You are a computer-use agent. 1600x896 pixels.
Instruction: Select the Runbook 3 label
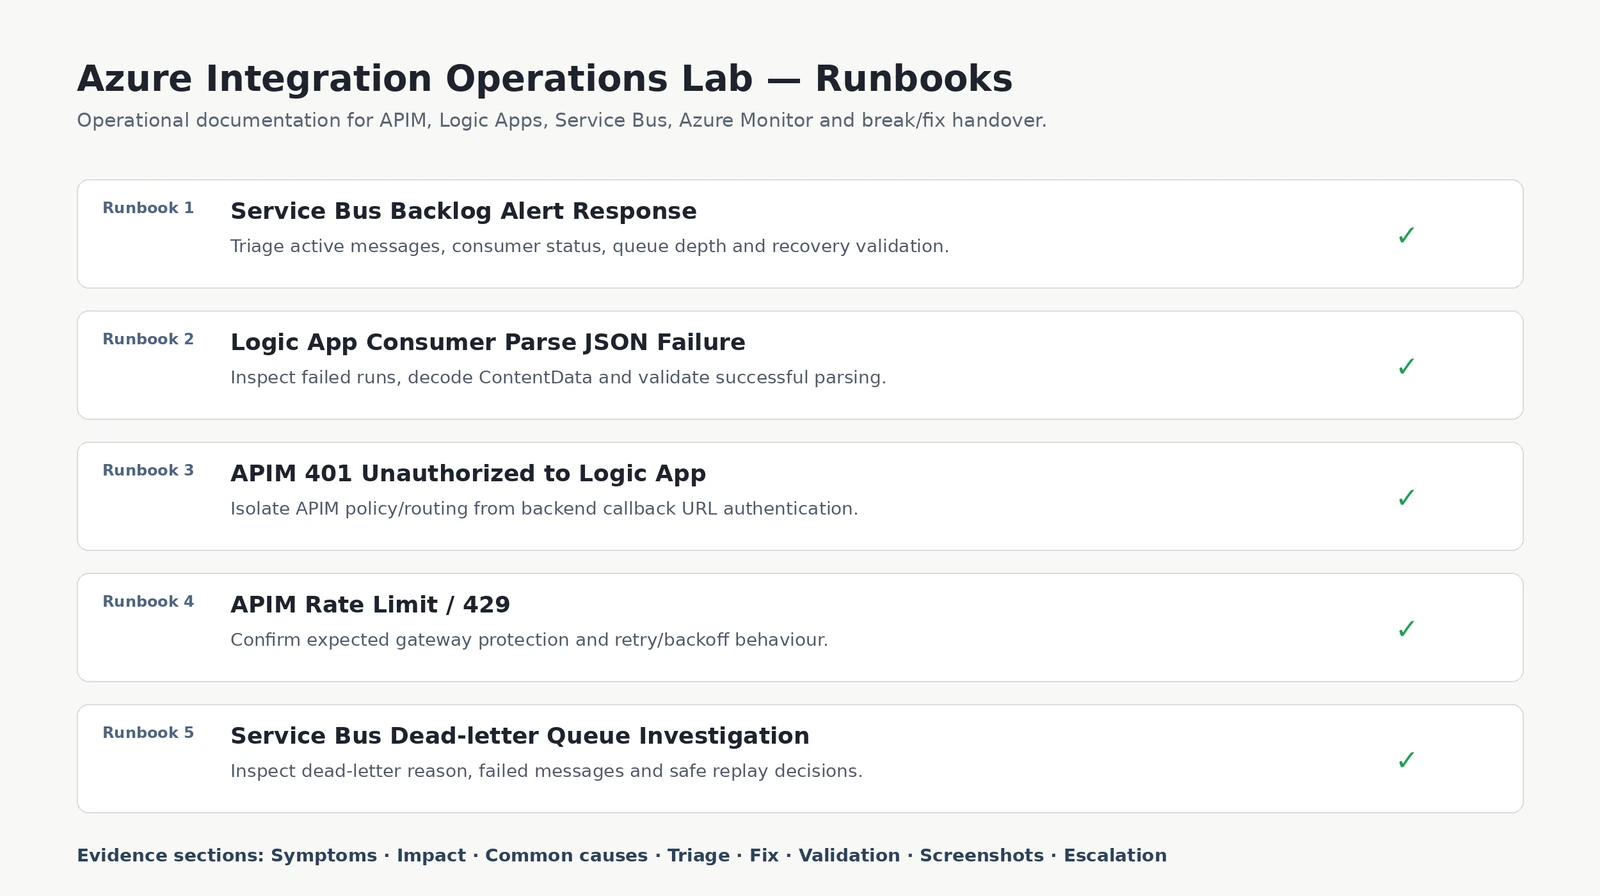(148, 470)
